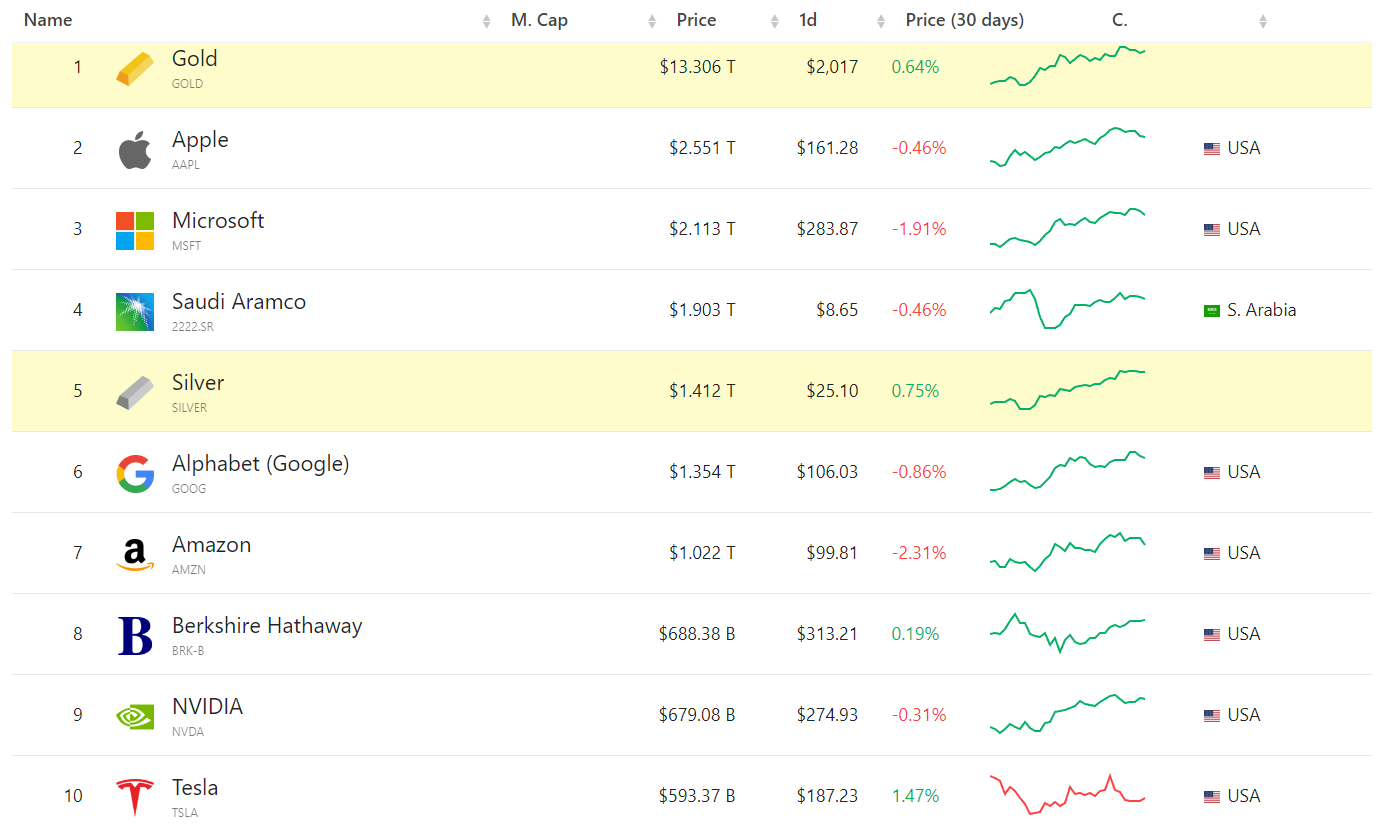The width and height of the screenshot is (1382, 825).
Task: Click the 0.75% daily change value
Action: point(916,391)
